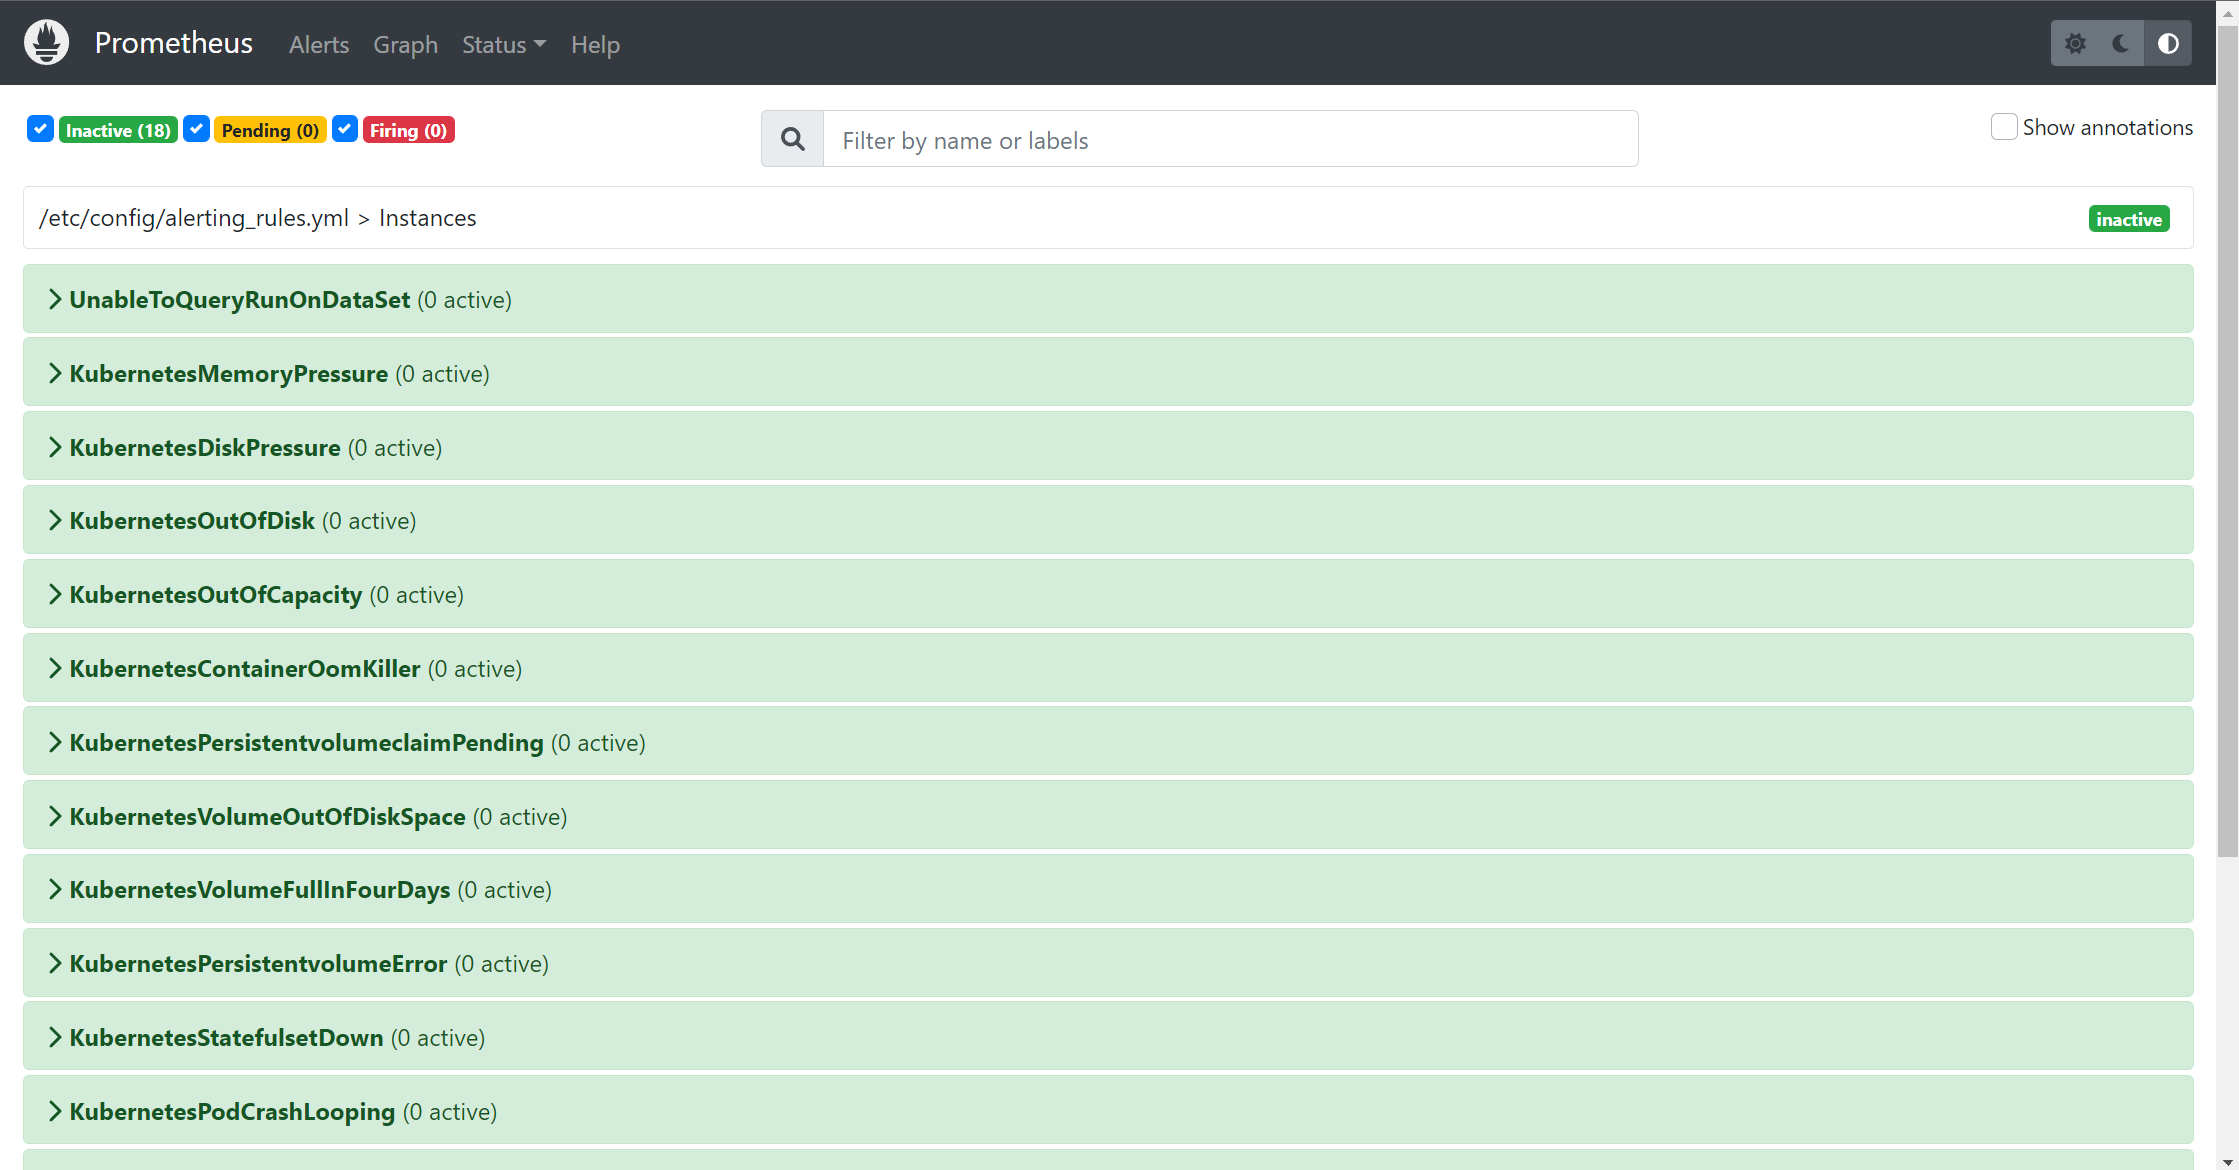This screenshot has width=2239, height=1170.
Task: Focus the Filter by name or labels field
Action: pos(1230,139)
